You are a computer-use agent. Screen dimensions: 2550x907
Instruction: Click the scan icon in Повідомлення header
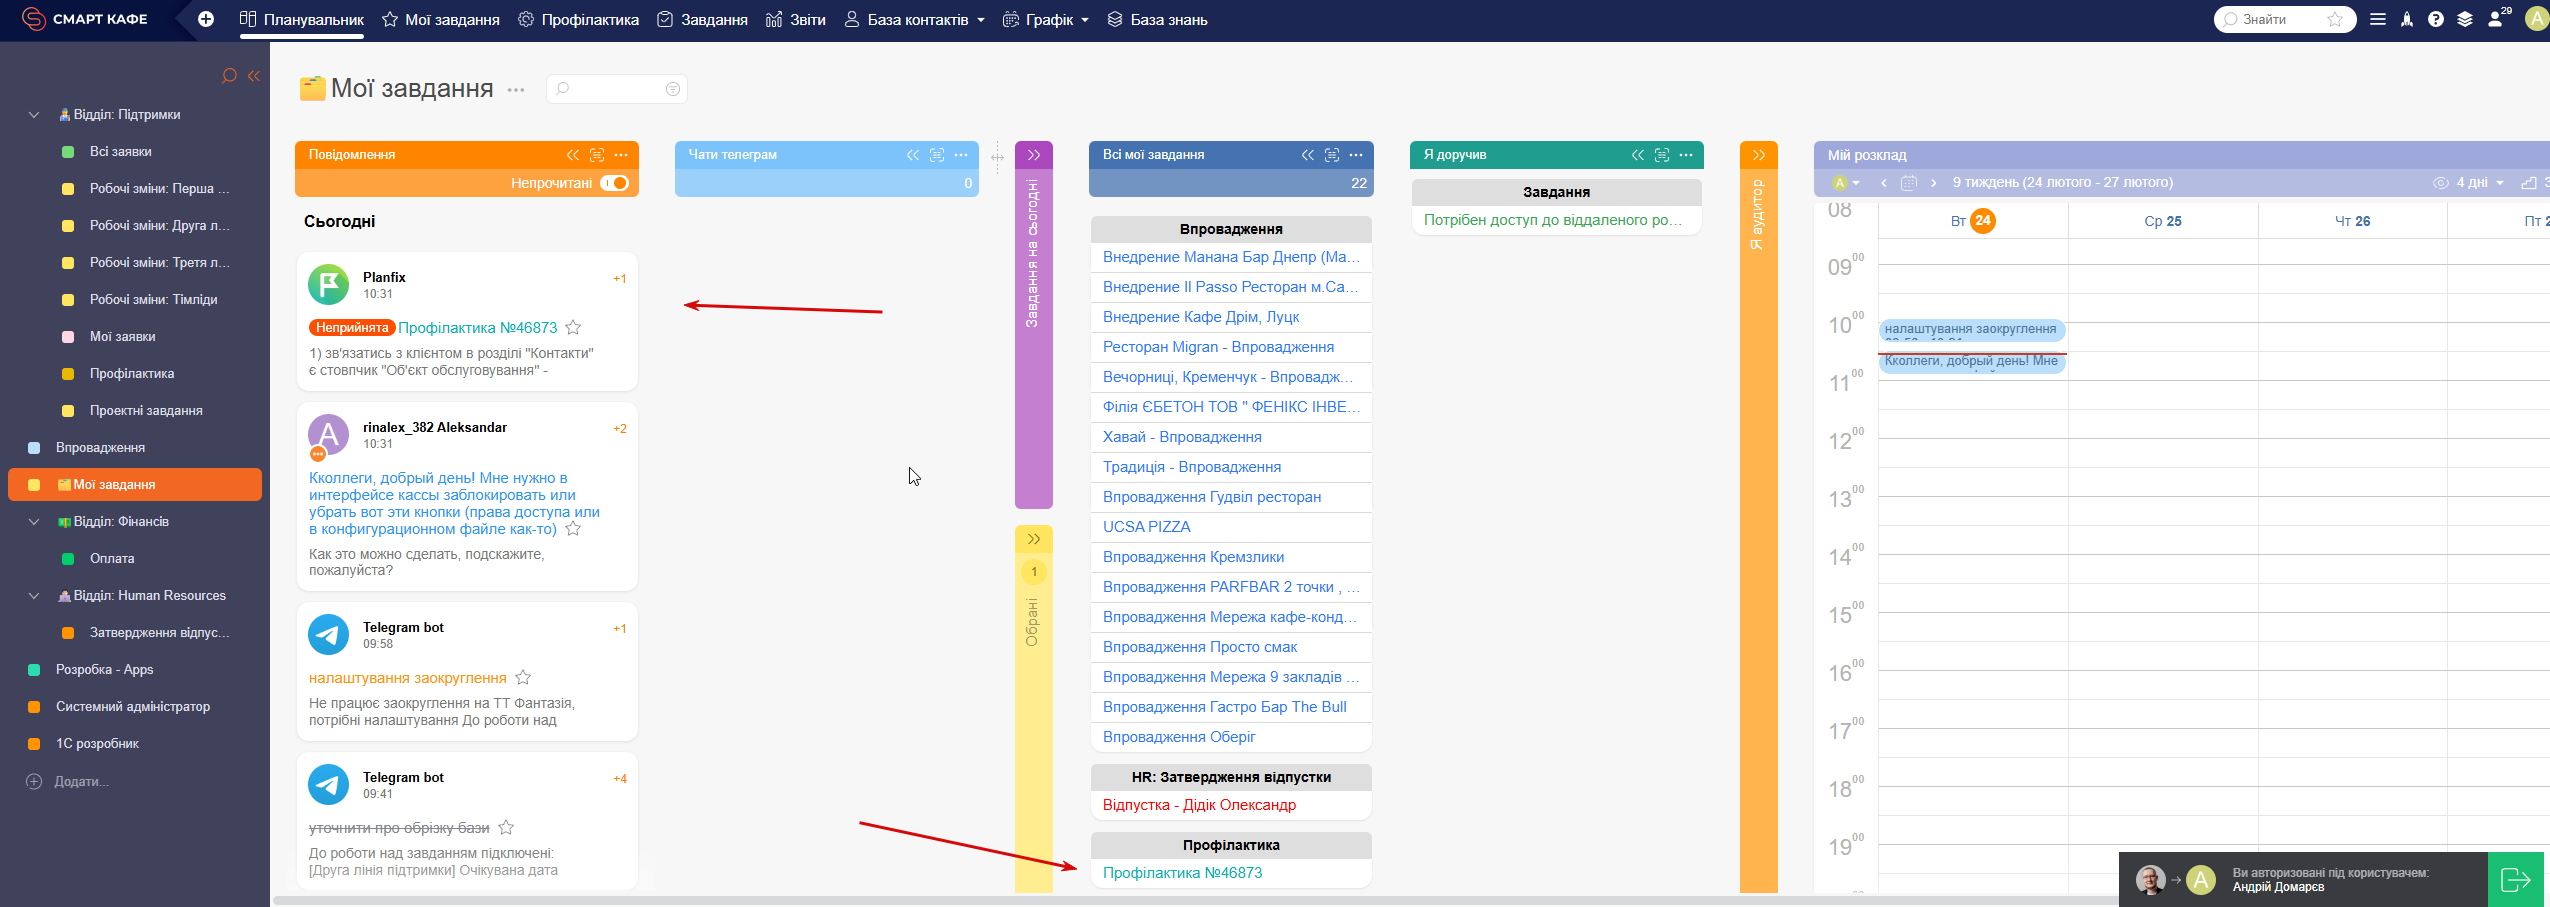597,155
